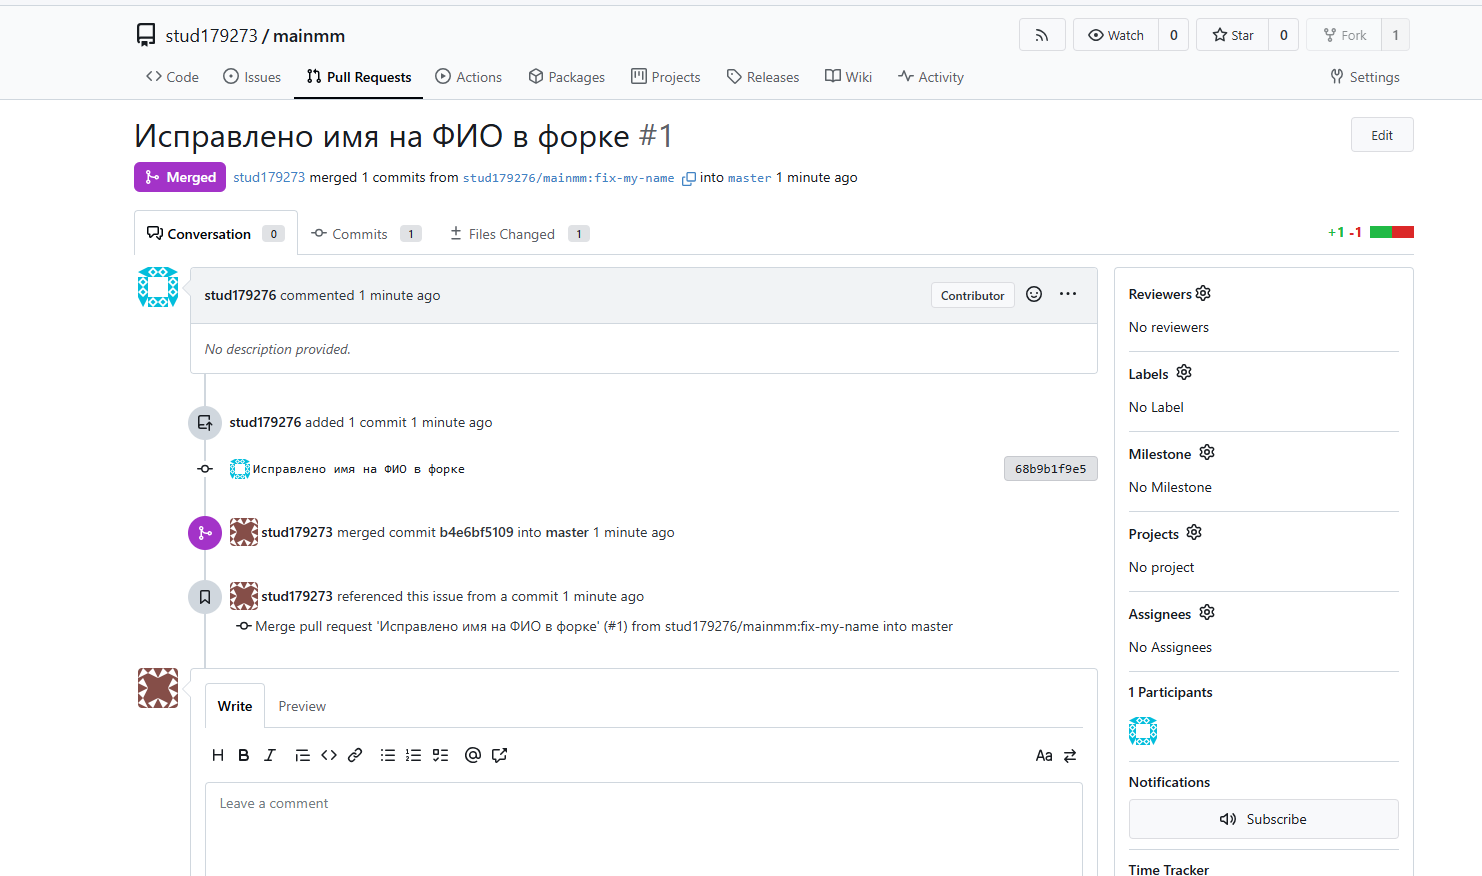Toggle monospace font with Aa button
This screenshot has height=876, width=1482.
(x=1043, y=756)
